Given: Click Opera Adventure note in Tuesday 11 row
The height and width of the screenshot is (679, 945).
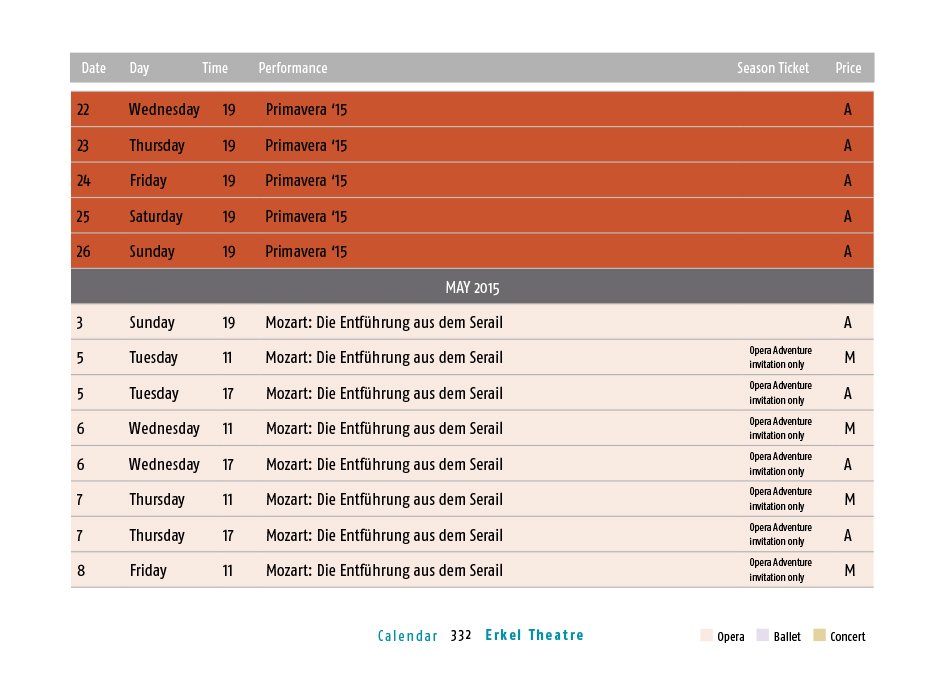Looking at the screenshot, I should 780,357.
